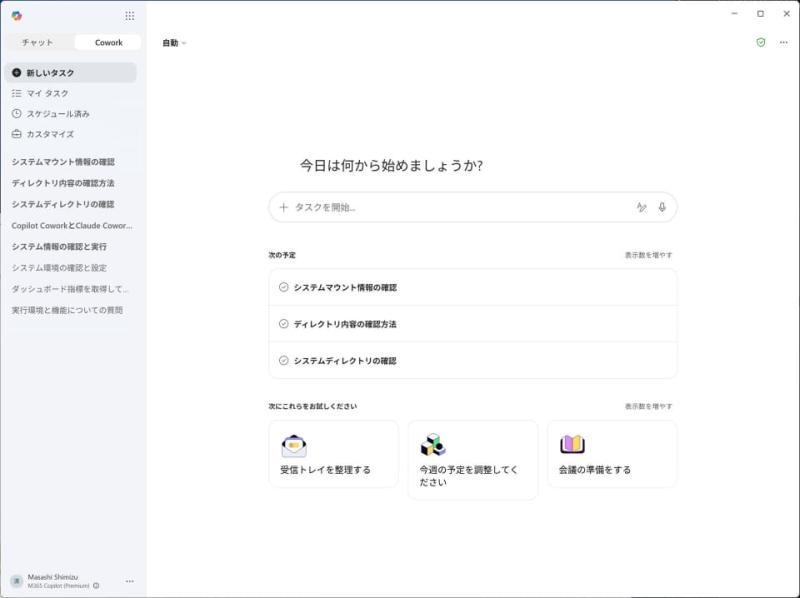The width and height of the screenshot is (800, 598).
Task: Open sidebar history システム環境の確認と設定
Action: pos(59,268)
